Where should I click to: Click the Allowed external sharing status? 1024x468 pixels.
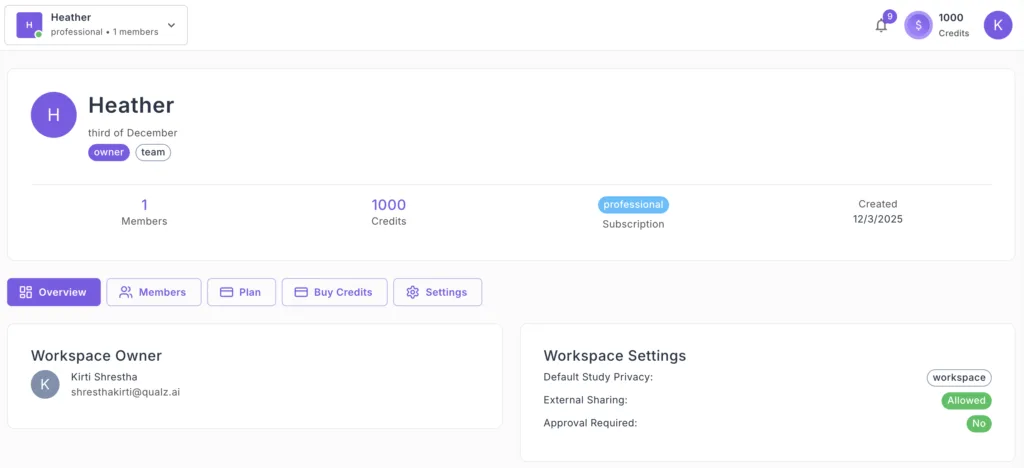(966, 400)
